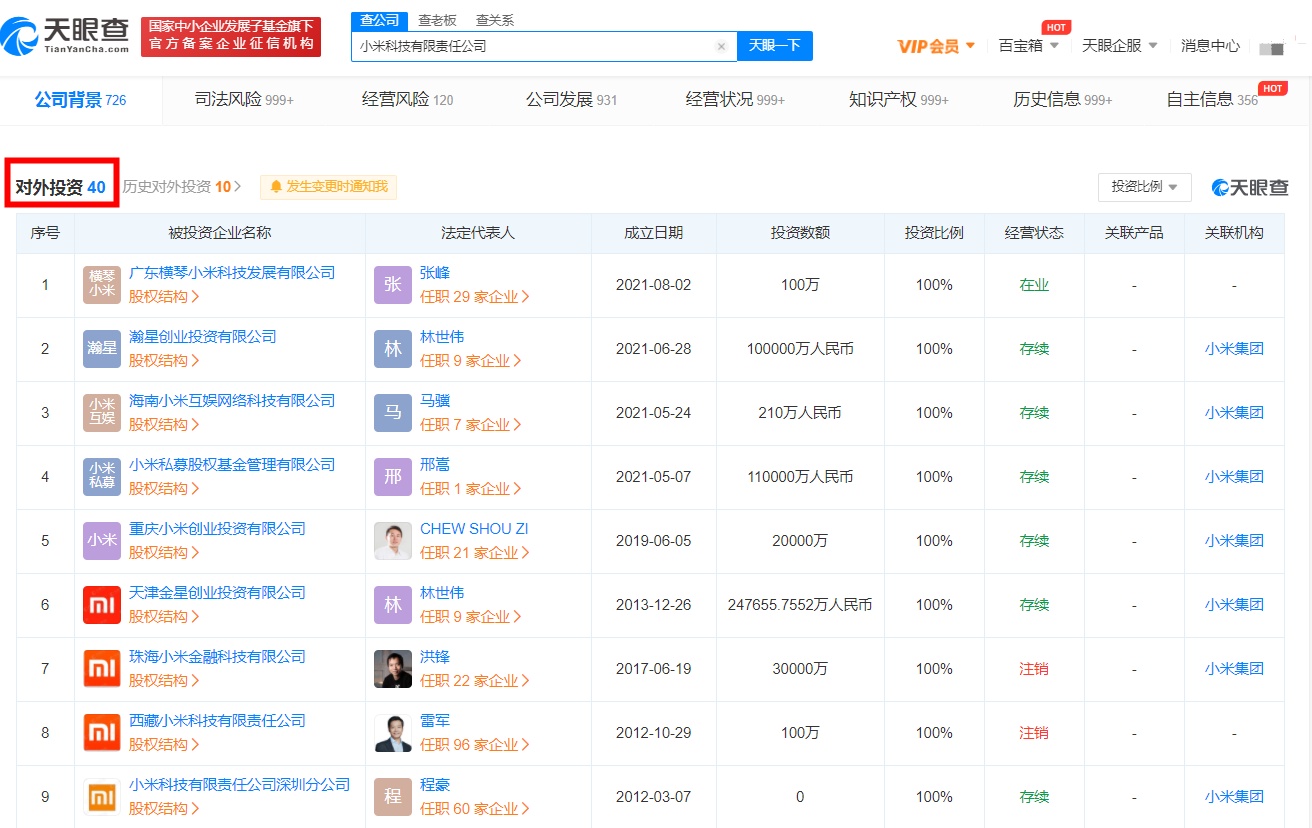Viewport: 1312px width, 828px height.
Task: Click the 小米私募 company logo tile
Action: (102, 477)
